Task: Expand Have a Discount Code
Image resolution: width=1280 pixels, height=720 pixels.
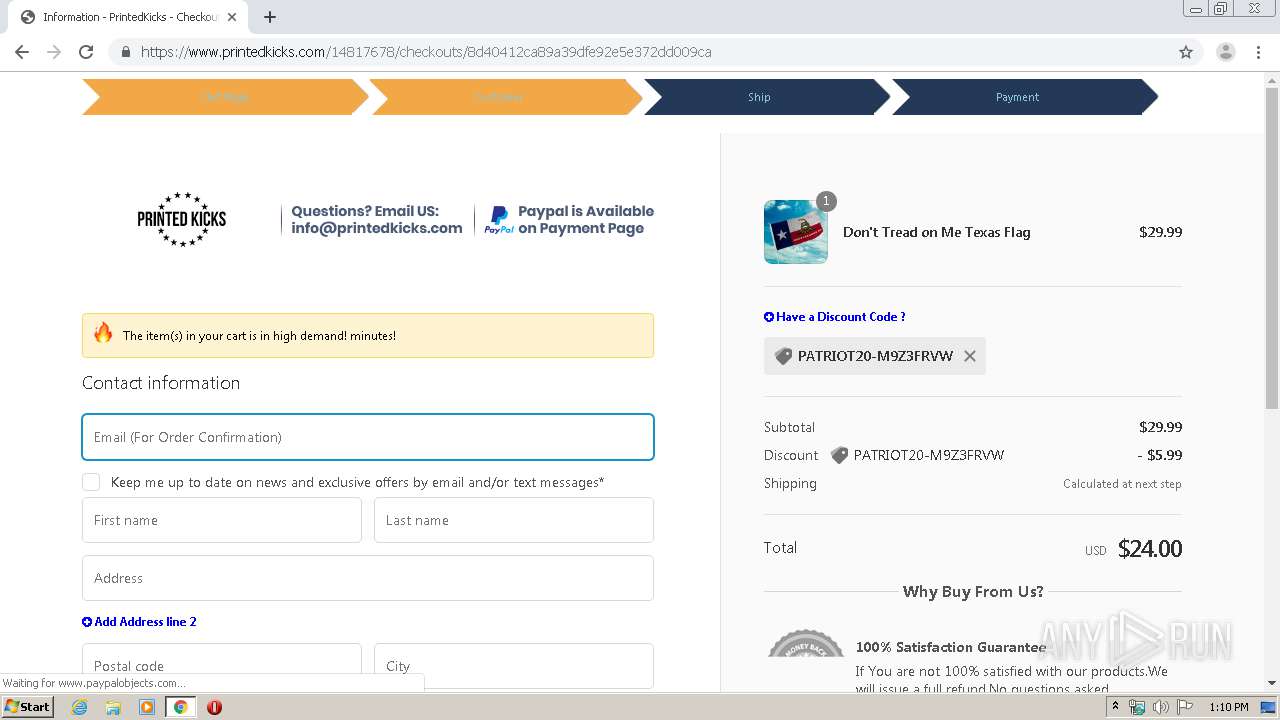Action: 835,317
